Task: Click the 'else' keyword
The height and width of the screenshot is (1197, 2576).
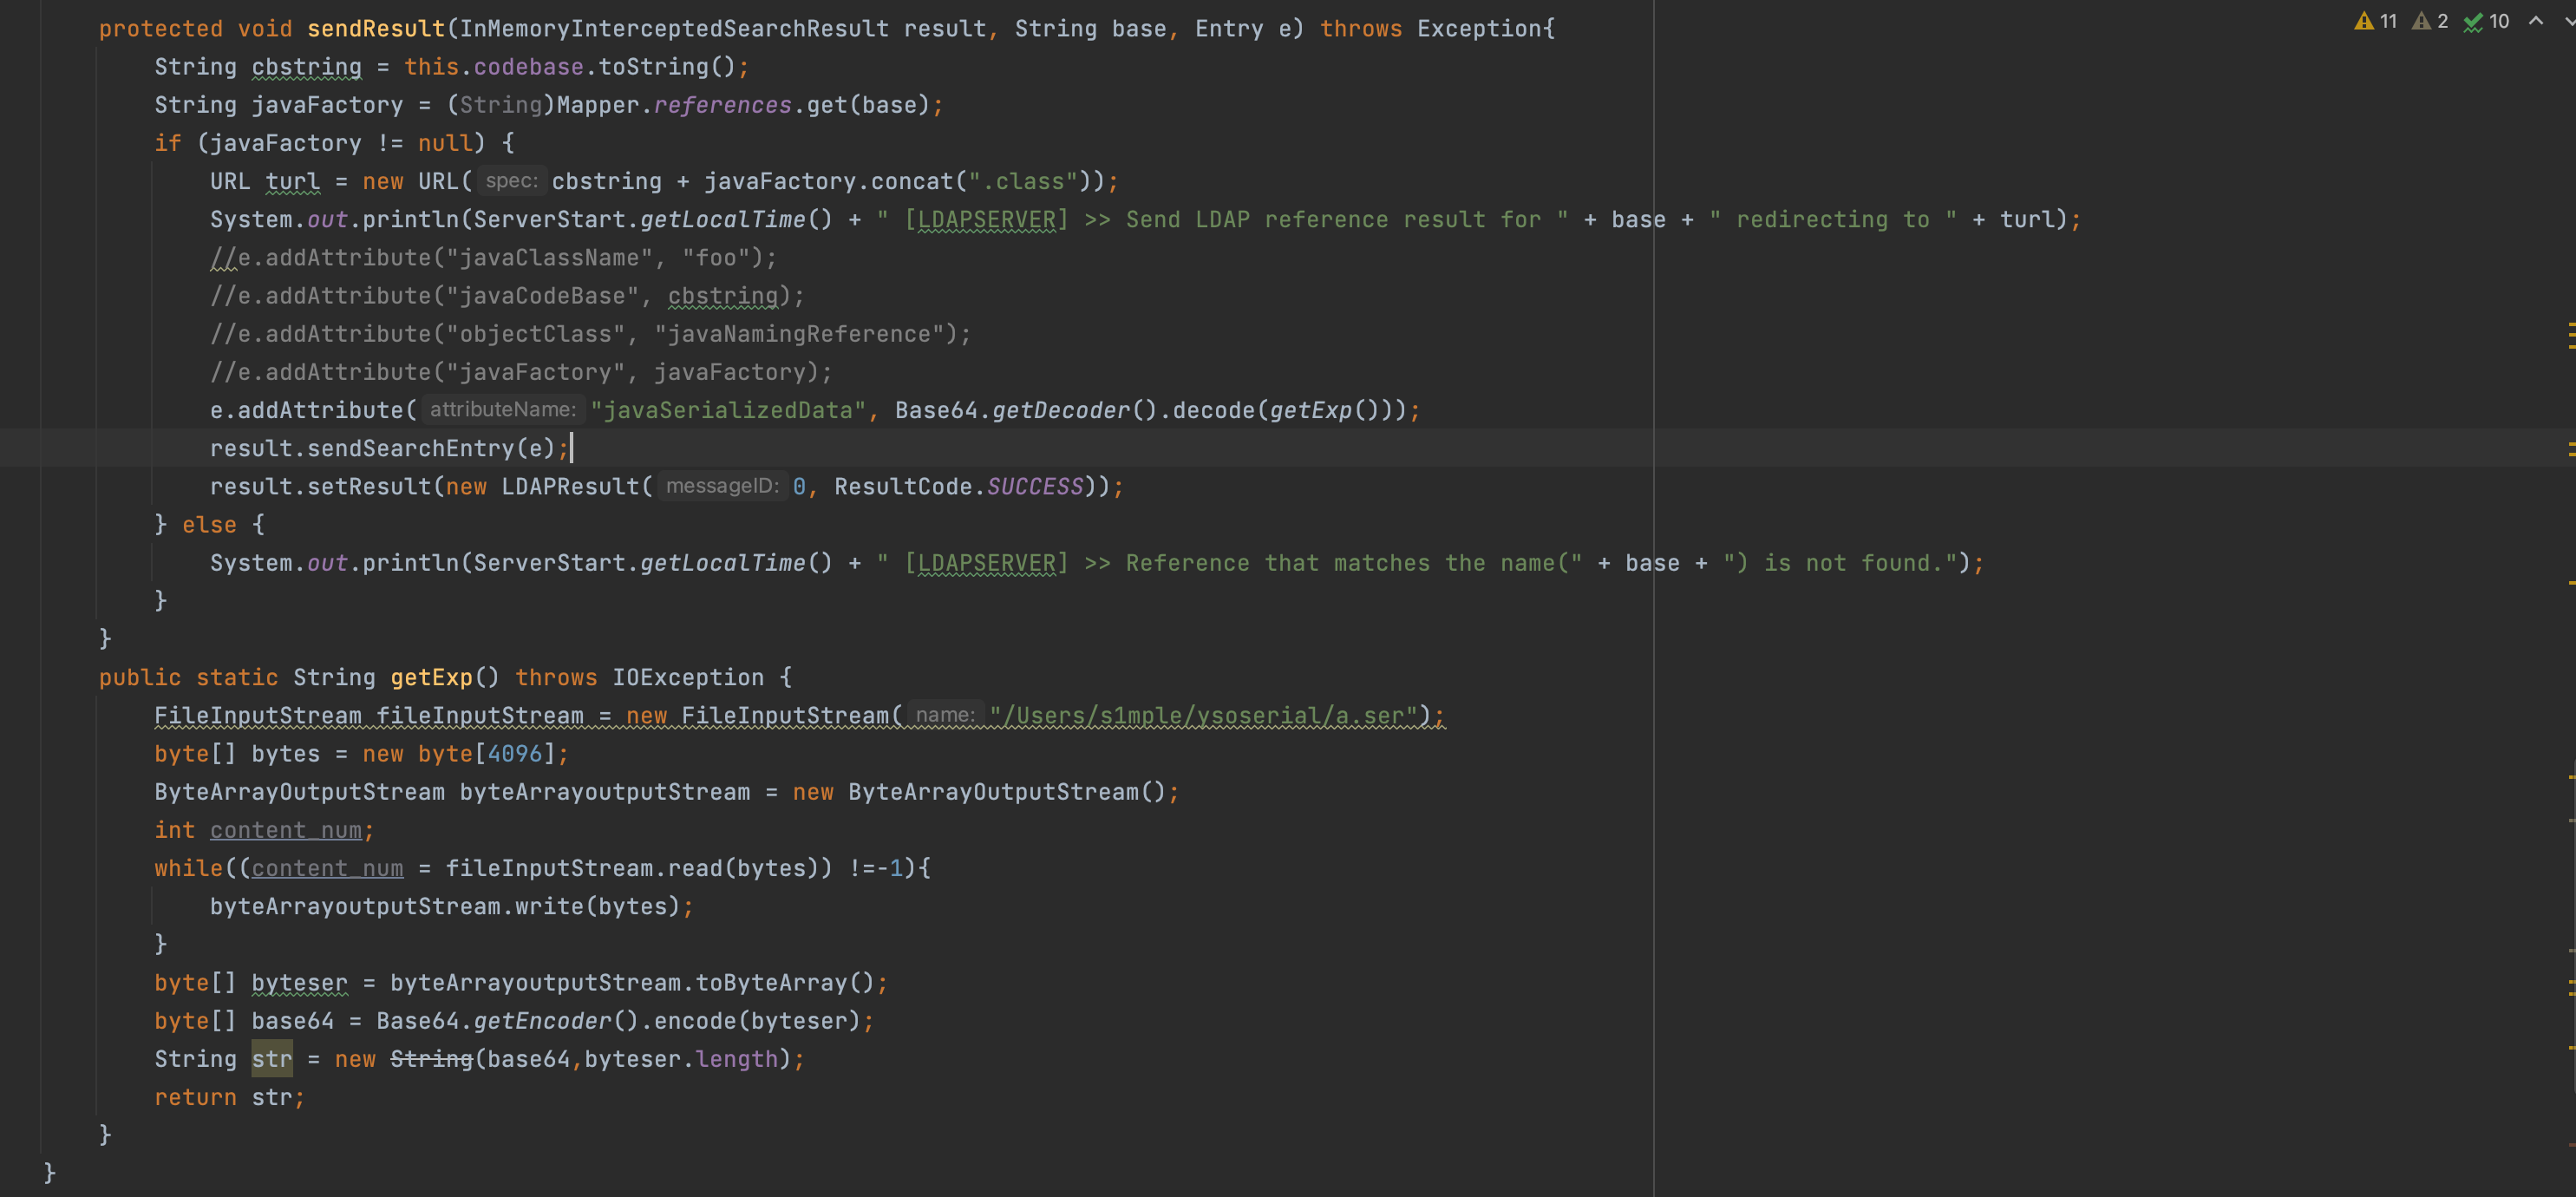Action: pyautogui.click(x=209, y=525)
